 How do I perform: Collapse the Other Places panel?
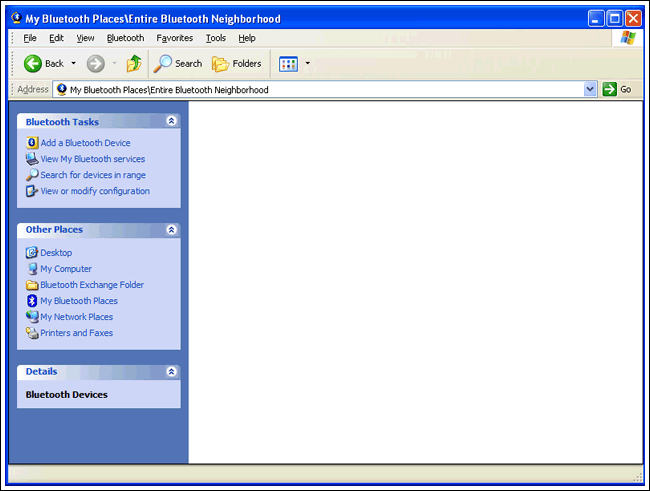[171, 229]
